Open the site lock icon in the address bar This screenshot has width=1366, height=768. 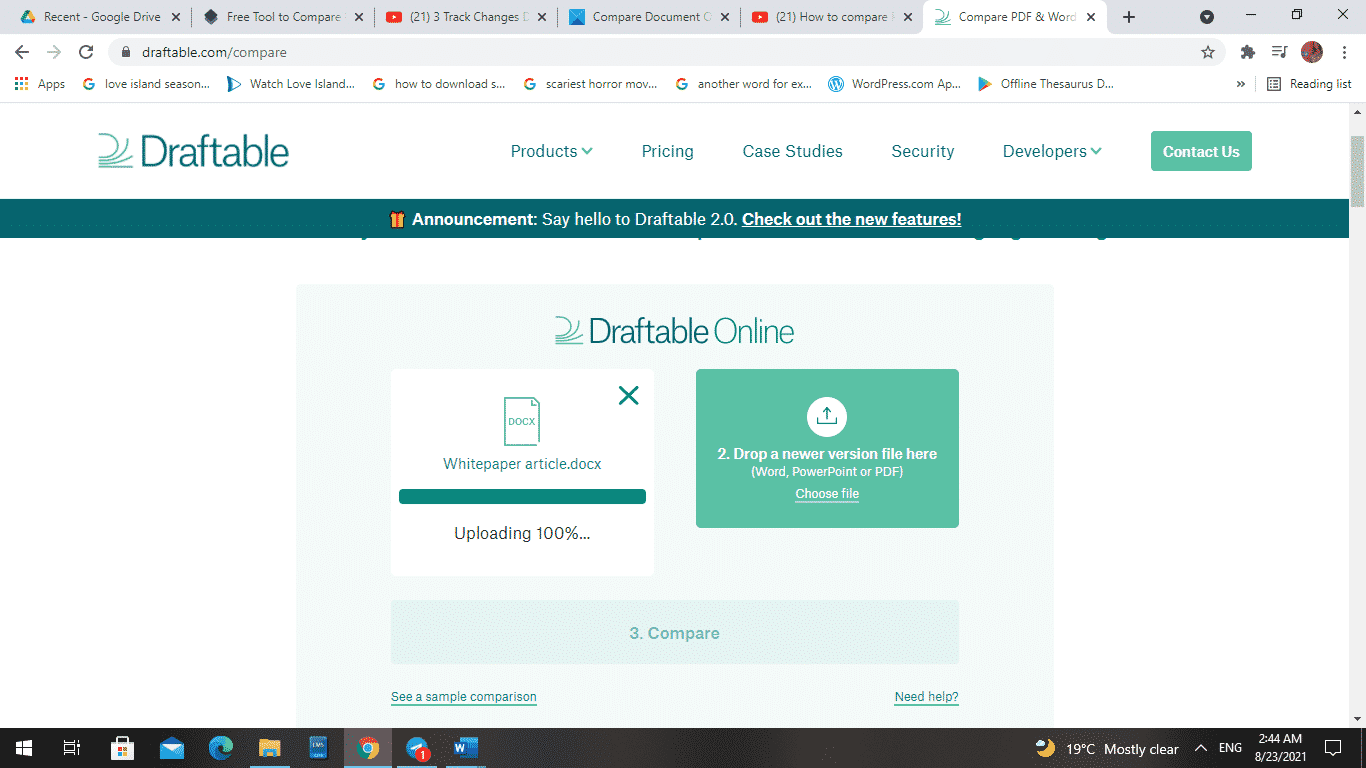point(127,52)
